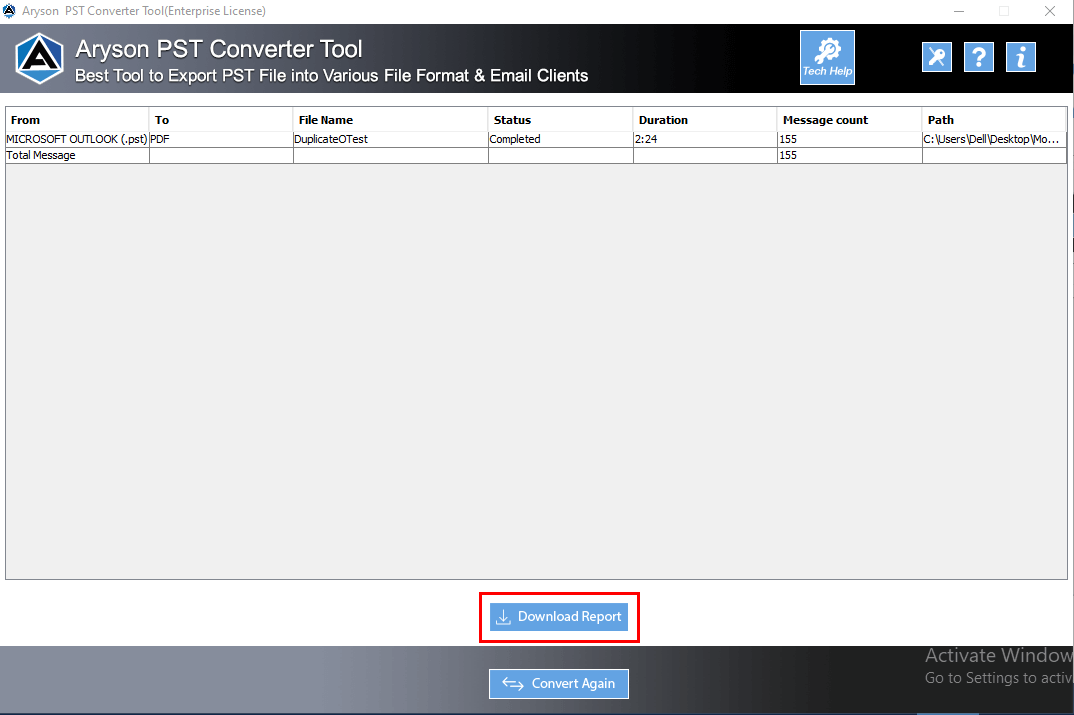View product details via the info icon

[1021, 57]
